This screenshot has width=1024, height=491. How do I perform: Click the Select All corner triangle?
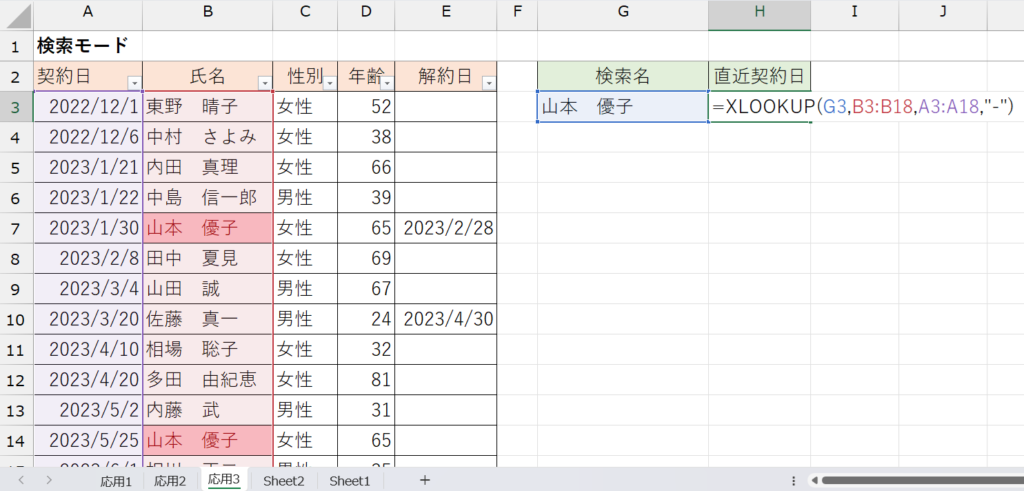[16, 15]
